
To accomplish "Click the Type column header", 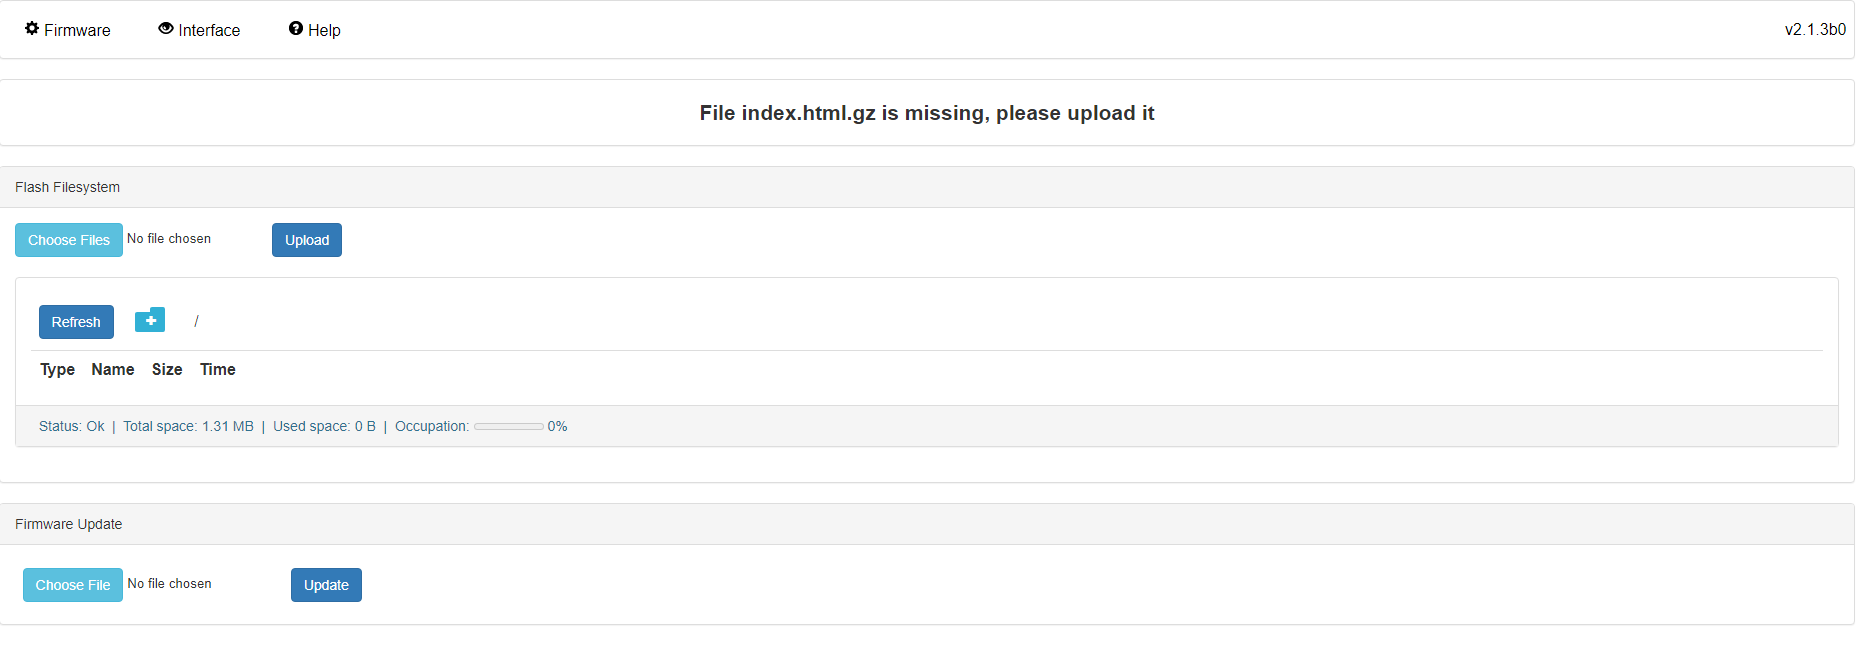I will click(57, 370).
